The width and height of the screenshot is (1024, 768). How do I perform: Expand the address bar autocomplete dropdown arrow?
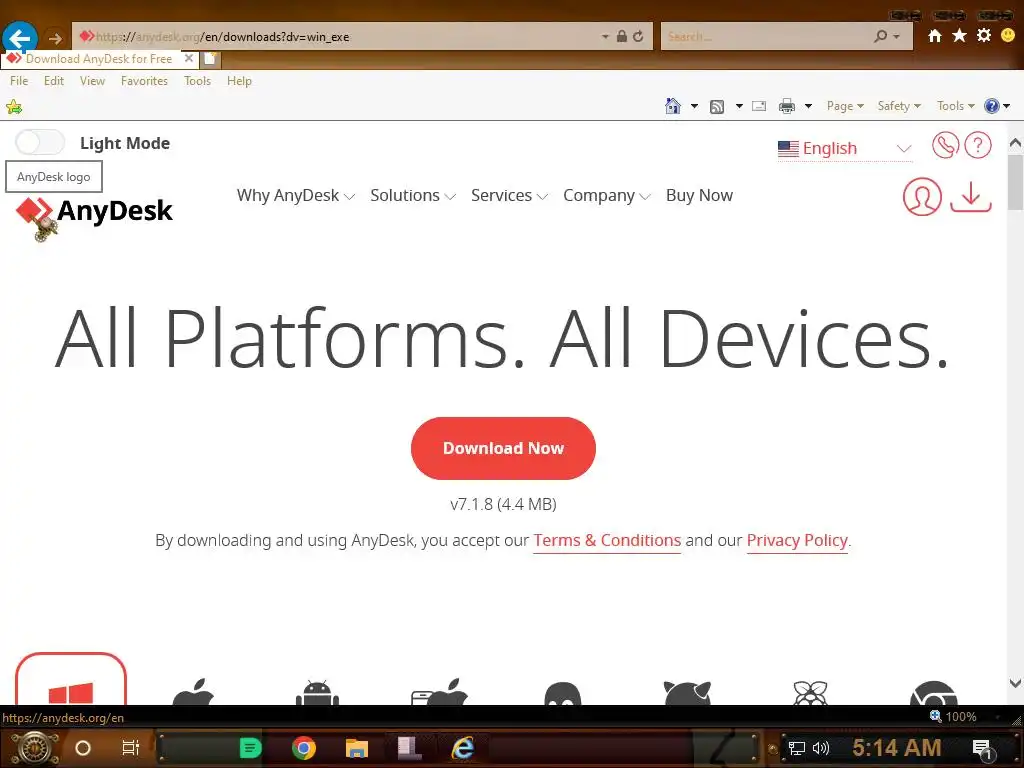(605, 37)
